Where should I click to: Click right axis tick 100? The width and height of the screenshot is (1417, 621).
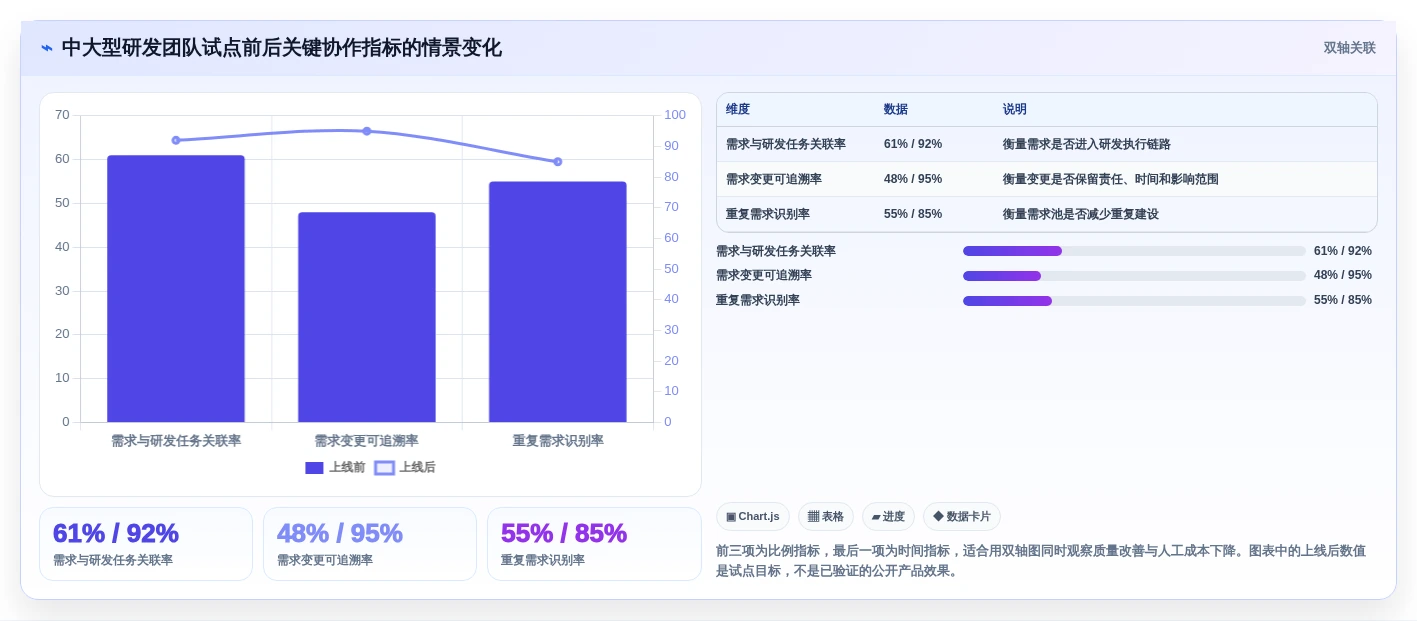coord(675,115)
